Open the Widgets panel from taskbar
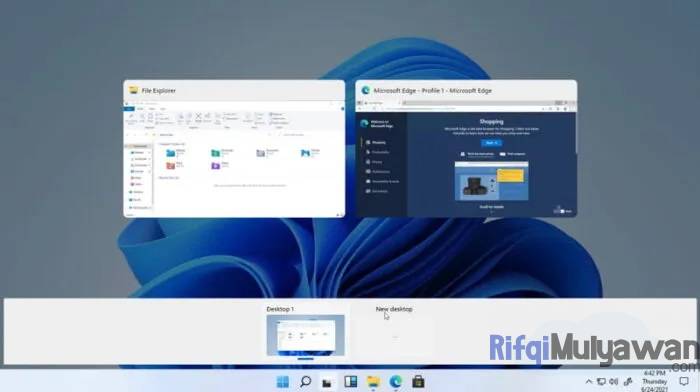This screenshot has width=700, height=392. coord(350,382)
